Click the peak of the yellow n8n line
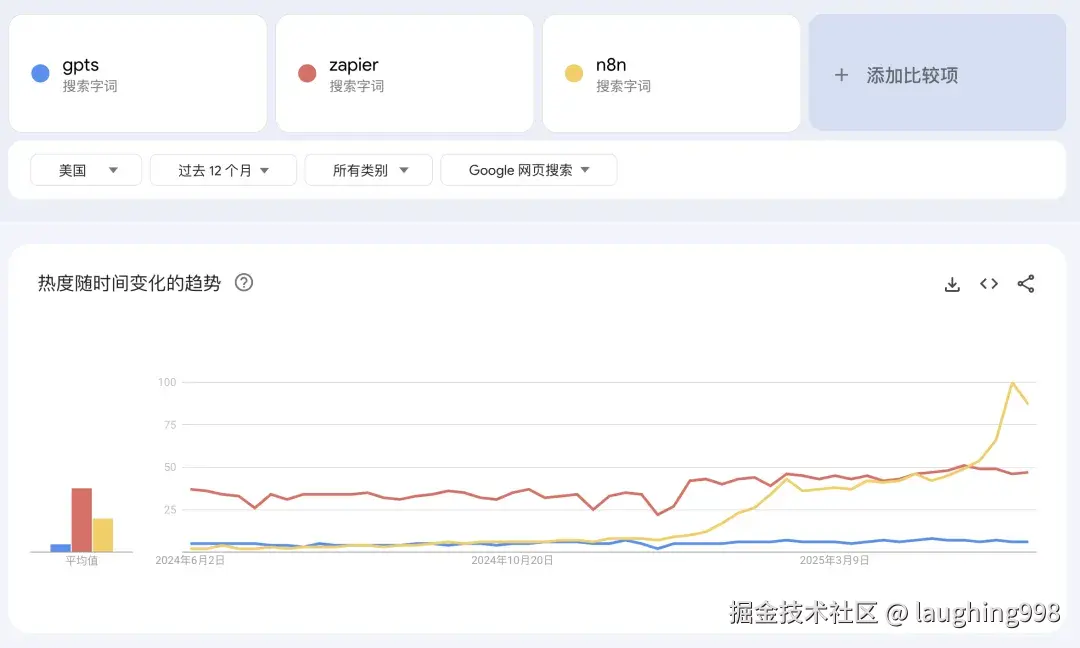 tap(1013, 382)
